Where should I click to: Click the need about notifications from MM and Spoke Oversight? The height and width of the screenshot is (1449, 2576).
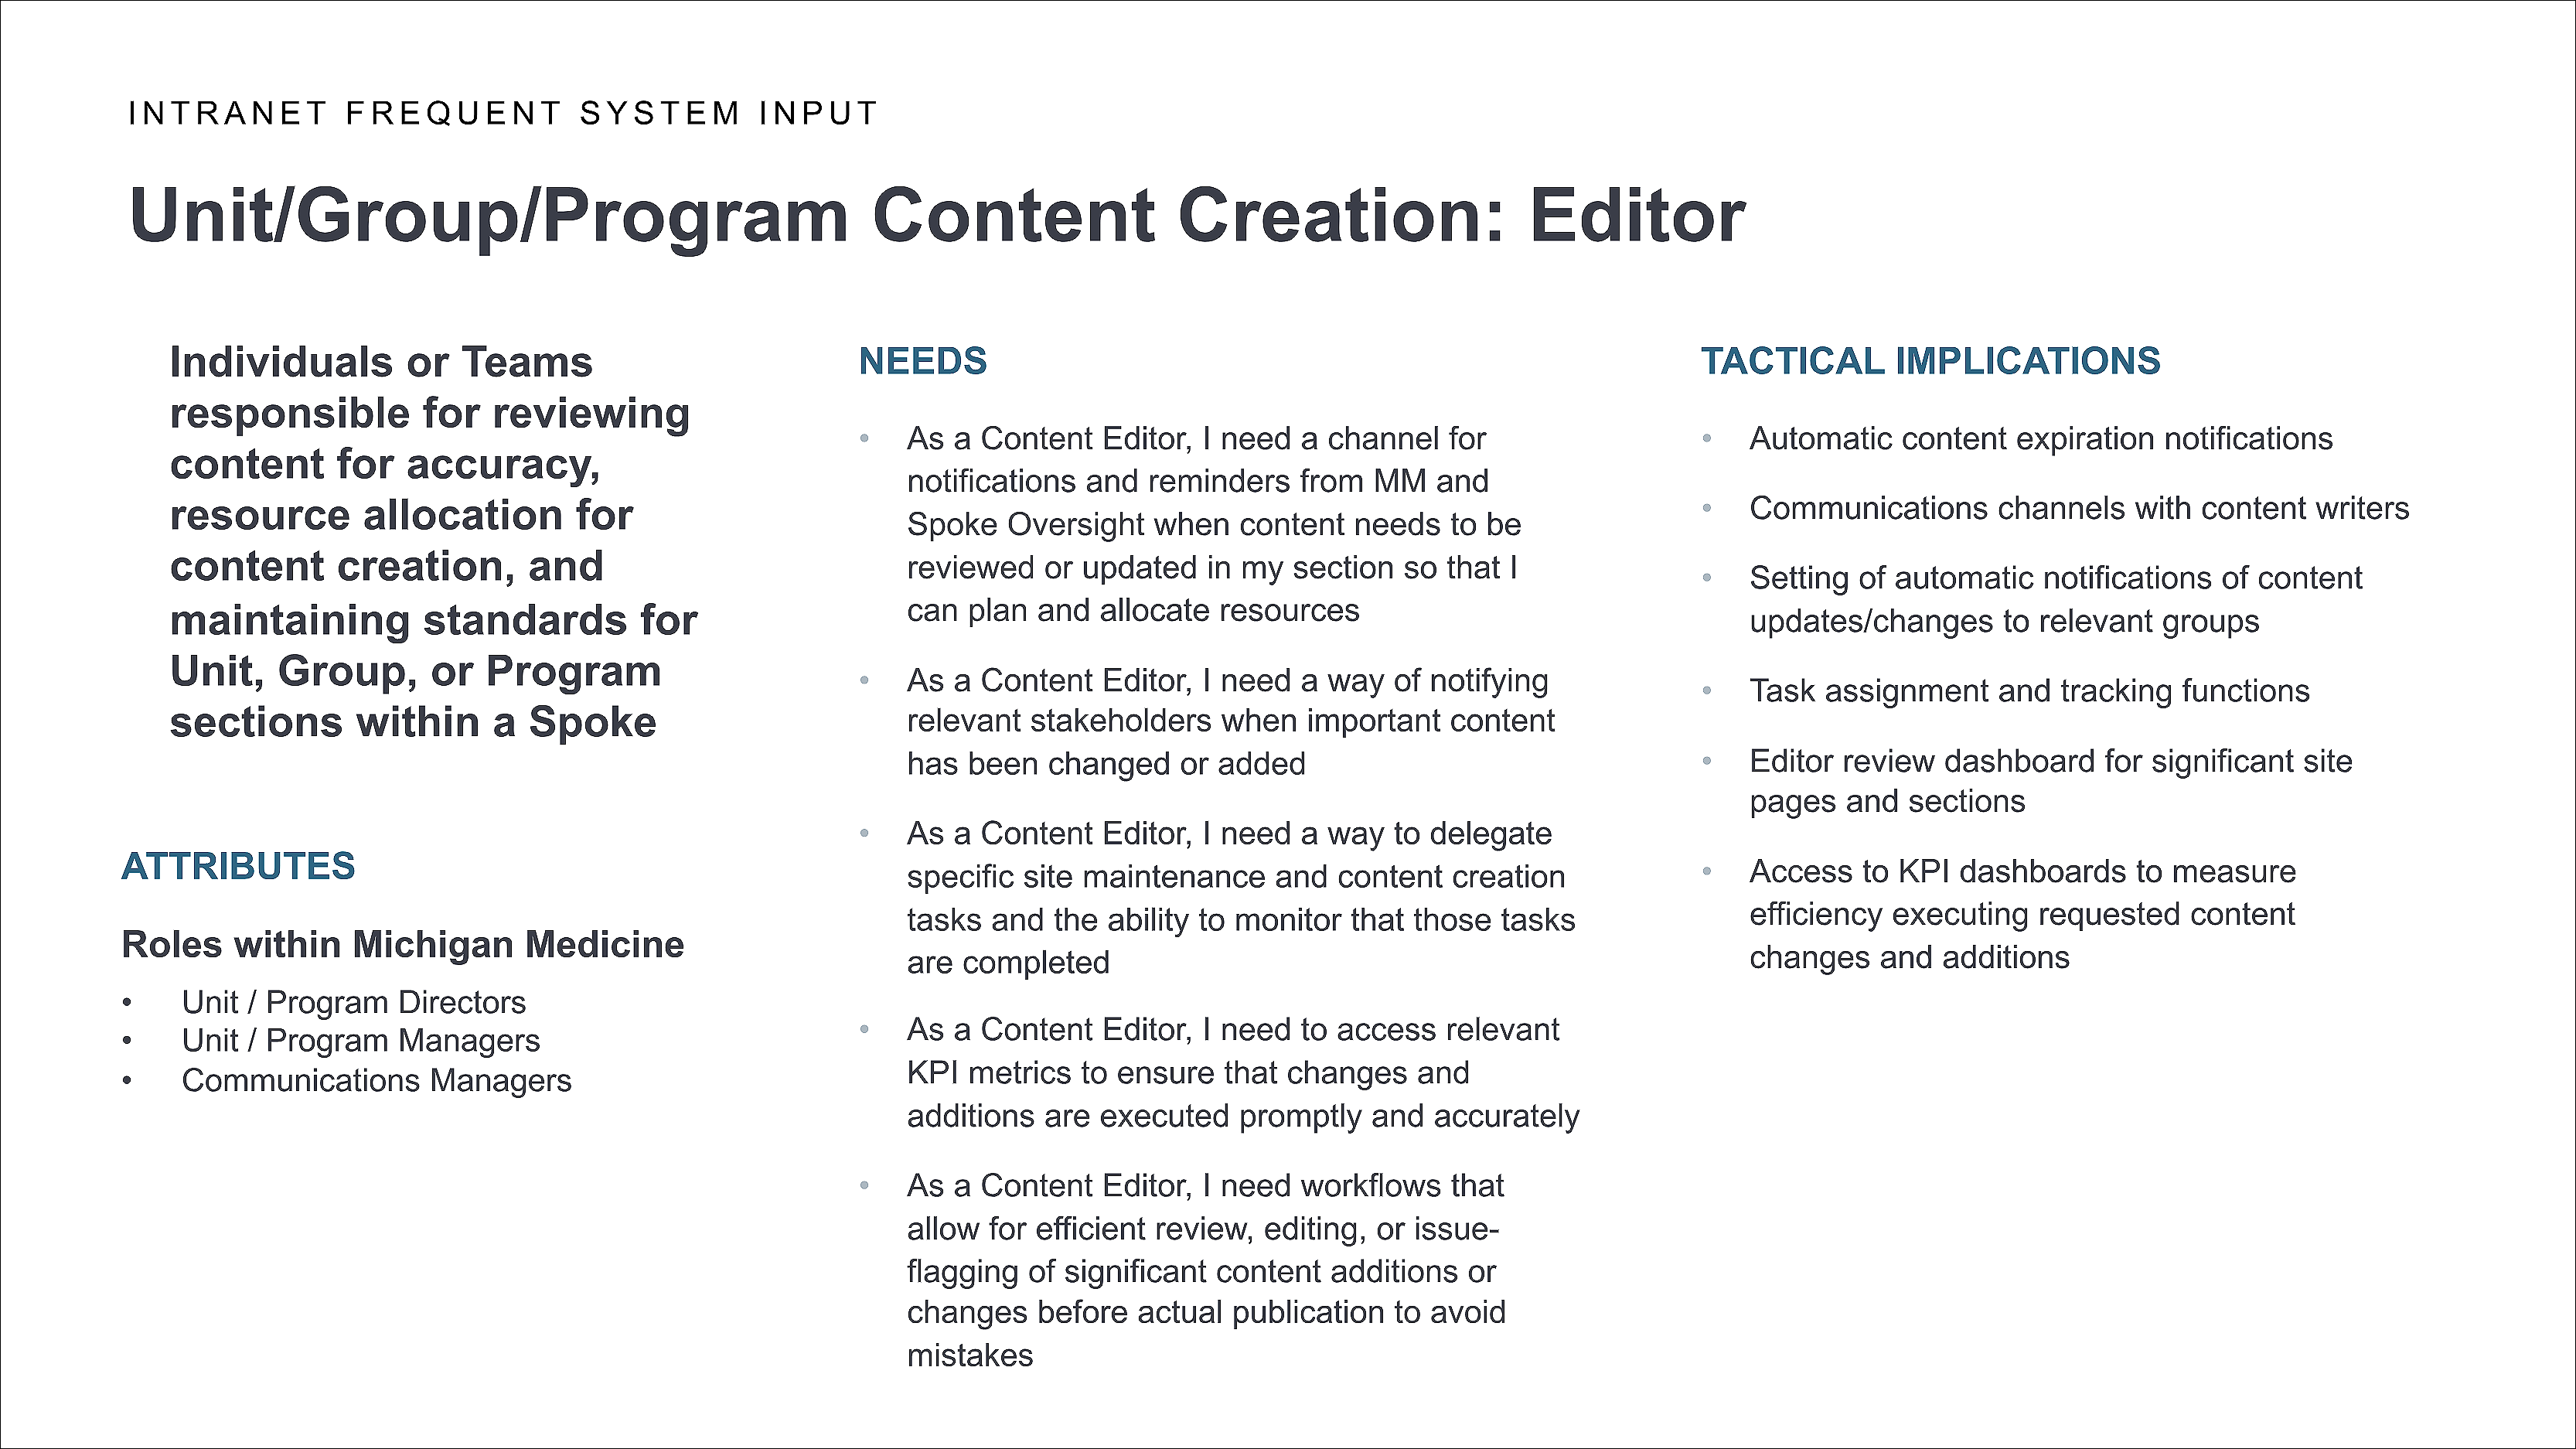1212,524
